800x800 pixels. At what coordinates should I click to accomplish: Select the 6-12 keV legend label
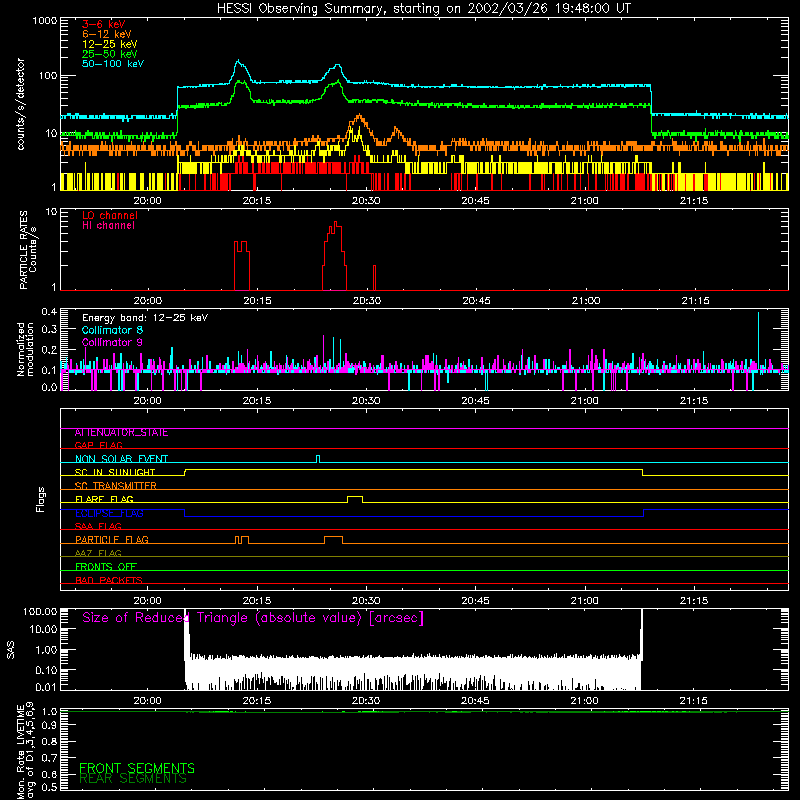[x=107, y=34]
